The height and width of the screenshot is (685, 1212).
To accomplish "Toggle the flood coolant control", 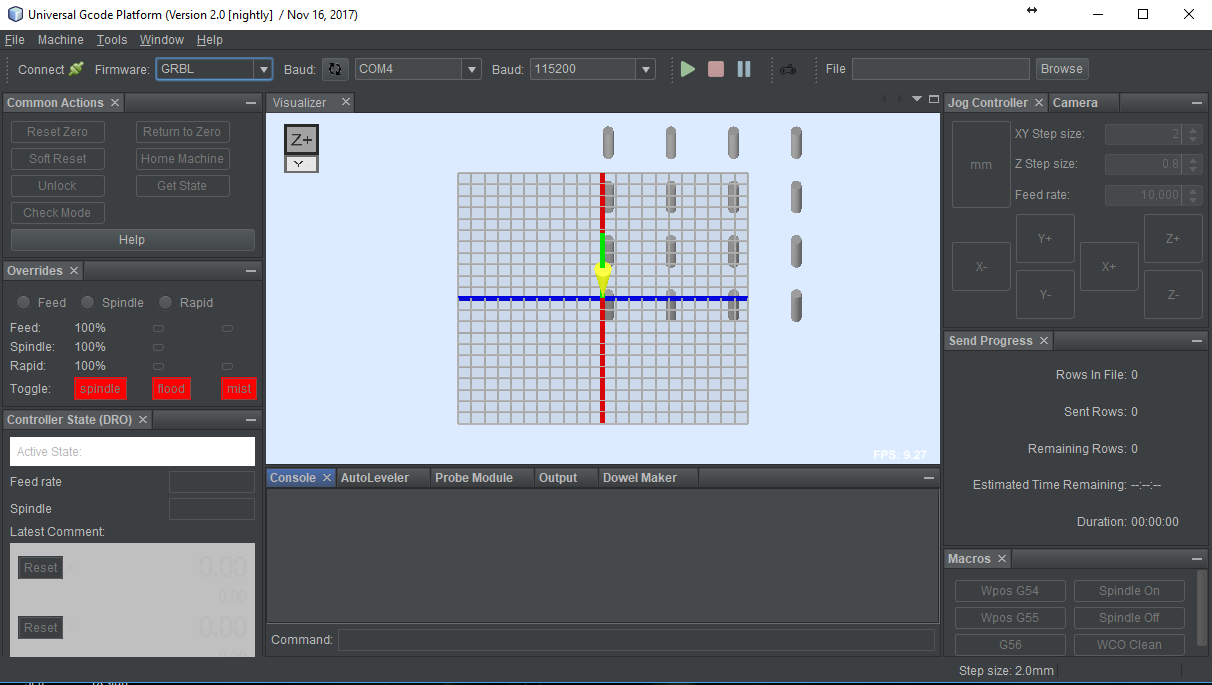I will pyautogui.click(x=171, y=388).
